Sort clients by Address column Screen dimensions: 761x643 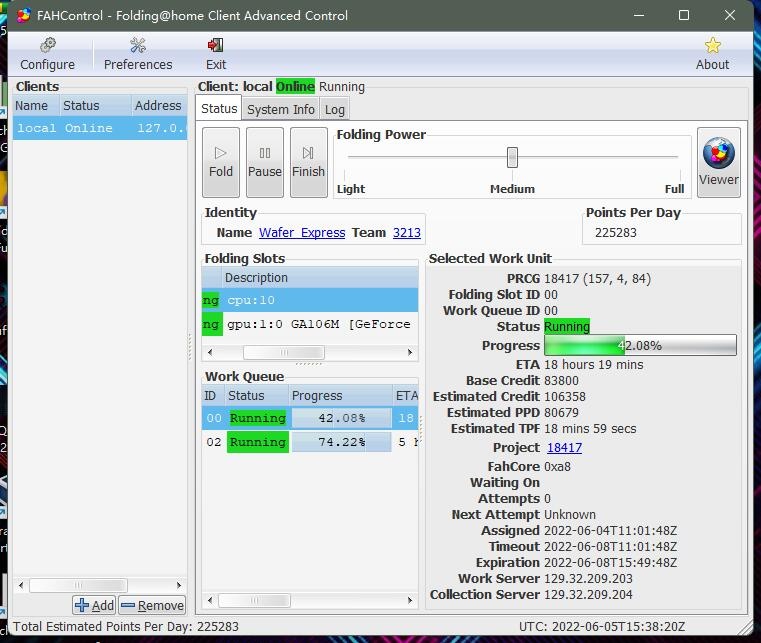point(159,105)
